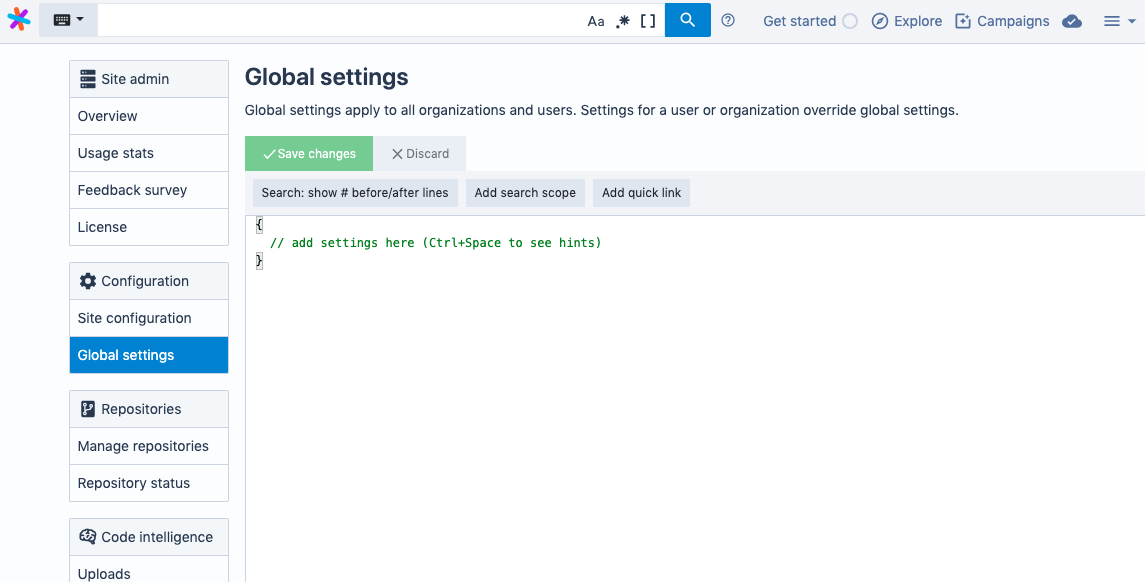
Task: Click the Explore compass icon
Action: (x=880, y=21)
